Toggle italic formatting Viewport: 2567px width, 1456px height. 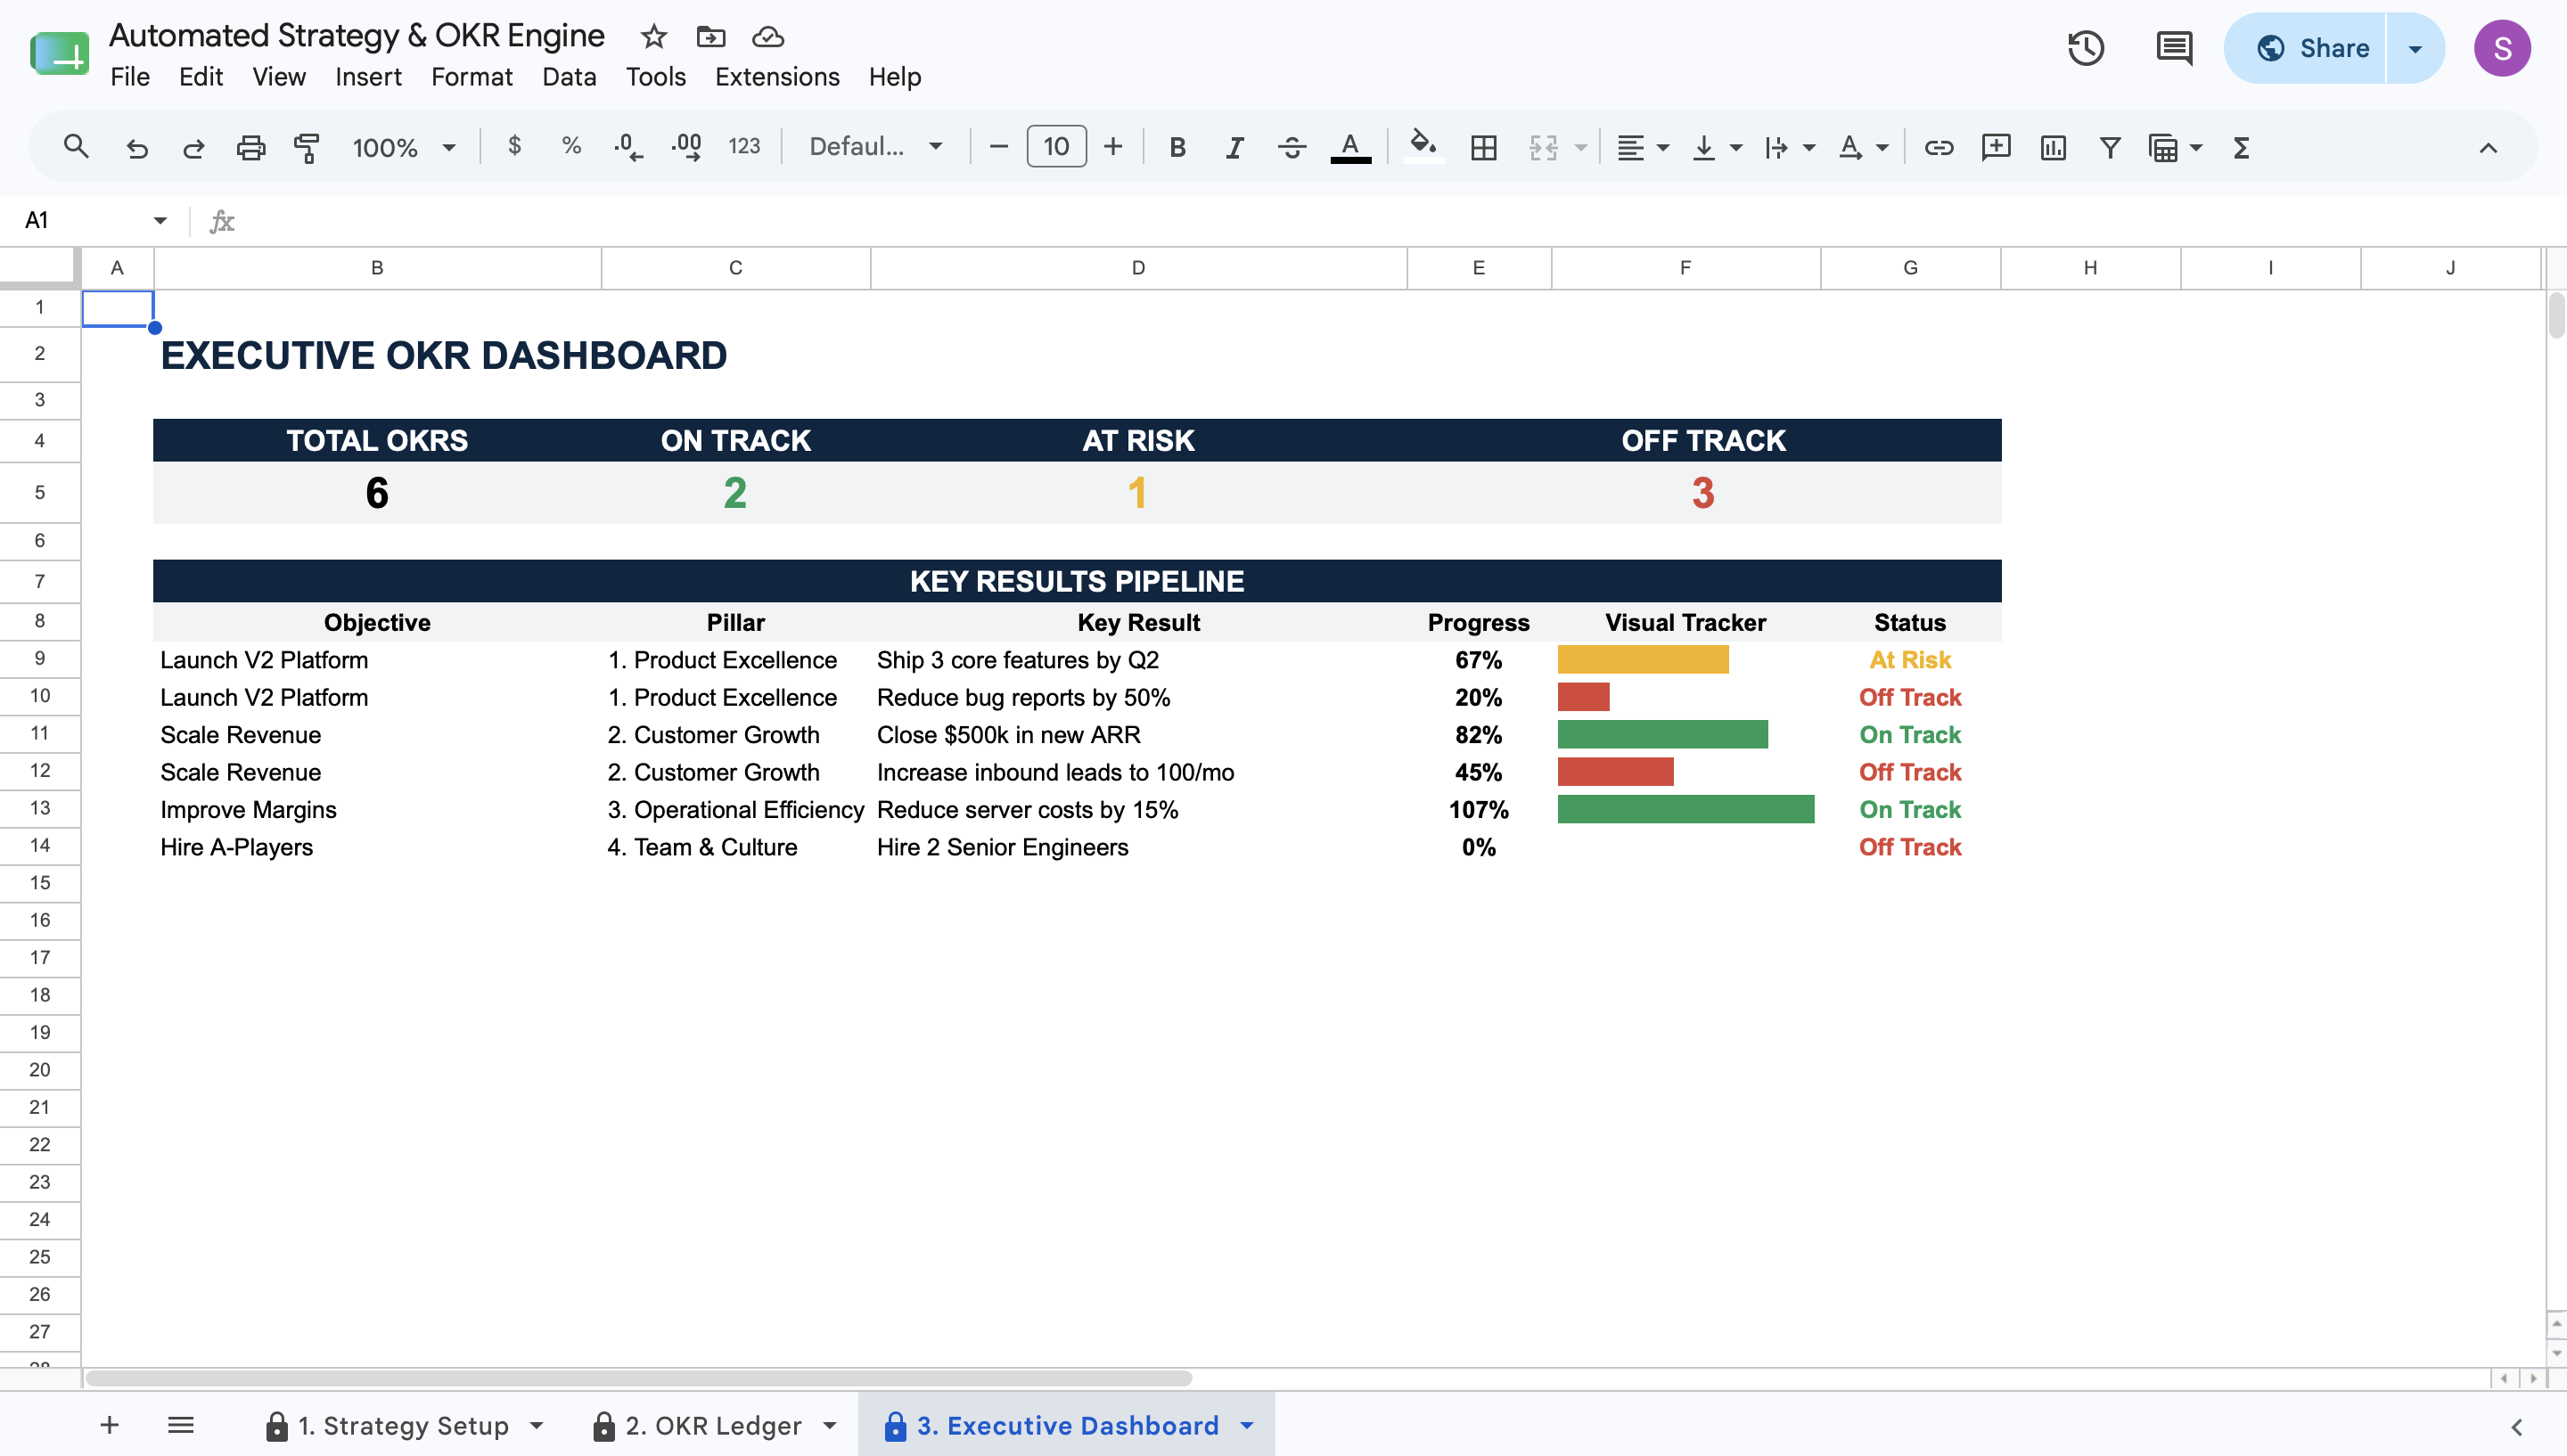(x=1235, y=147)
